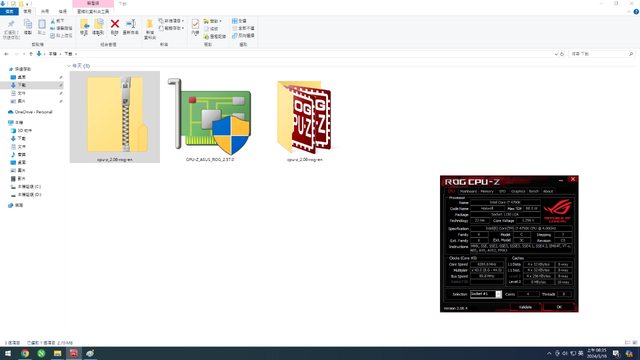Select the zipped cpu-z_2.08-rog-en archive
640x360 pixels.
(x=115, y=117)
